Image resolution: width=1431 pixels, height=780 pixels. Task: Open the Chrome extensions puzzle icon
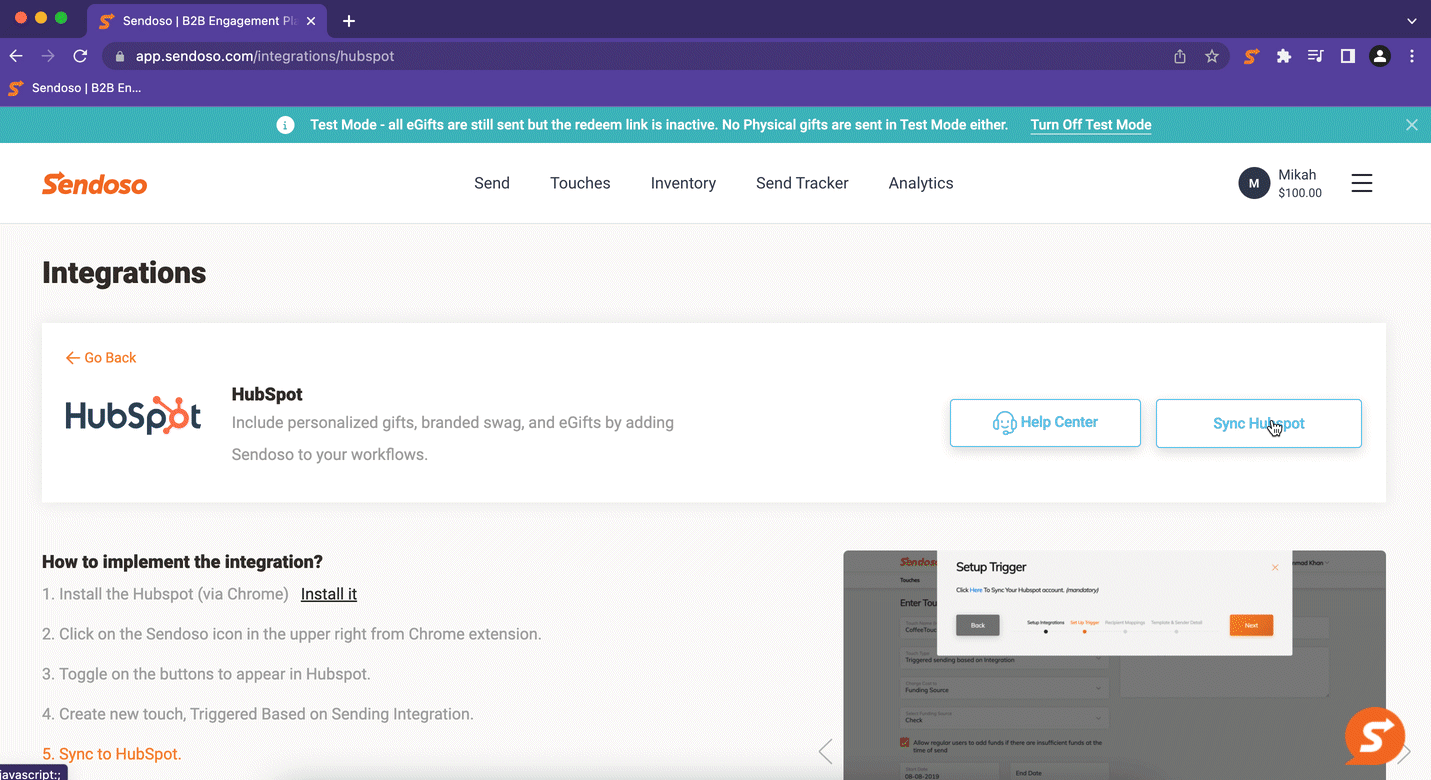[1284, 57]
